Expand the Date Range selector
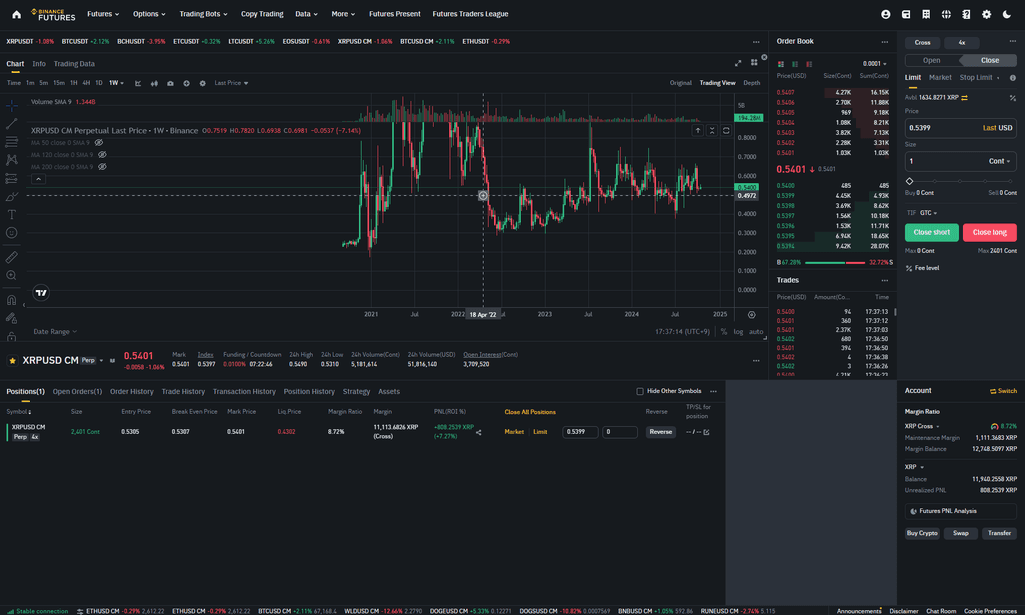The image size is (1025, 615). 55,331
